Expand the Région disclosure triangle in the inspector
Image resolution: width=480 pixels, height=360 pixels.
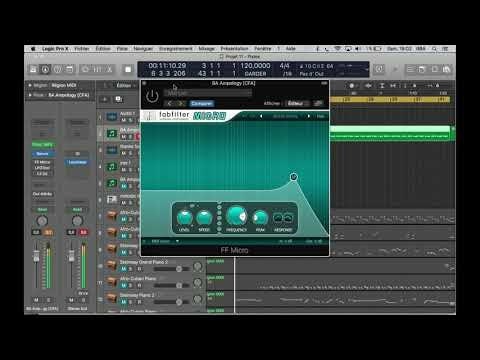30,85
